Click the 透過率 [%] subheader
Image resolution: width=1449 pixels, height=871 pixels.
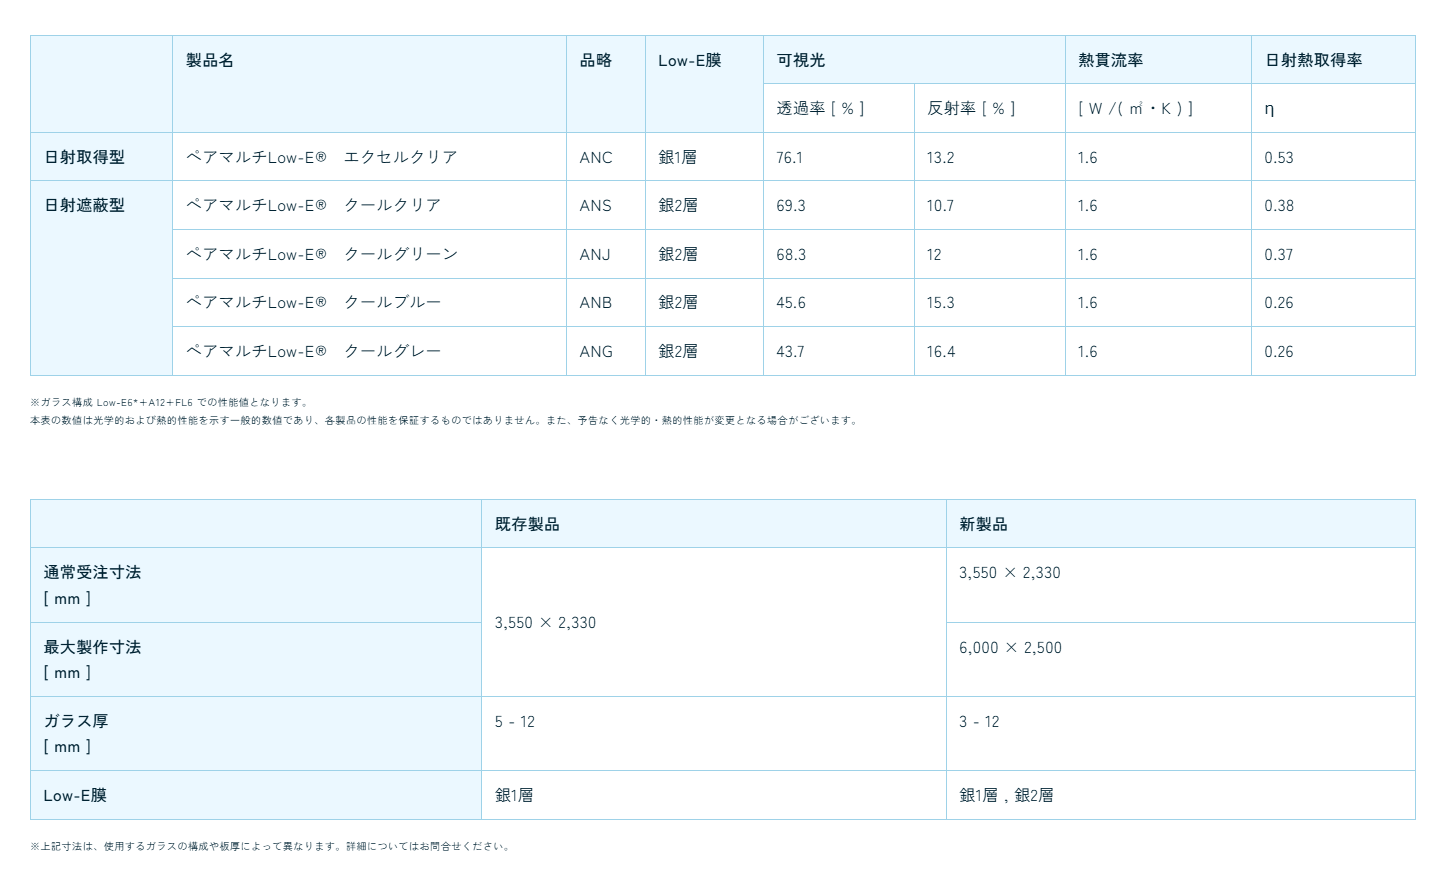[820, 109]
